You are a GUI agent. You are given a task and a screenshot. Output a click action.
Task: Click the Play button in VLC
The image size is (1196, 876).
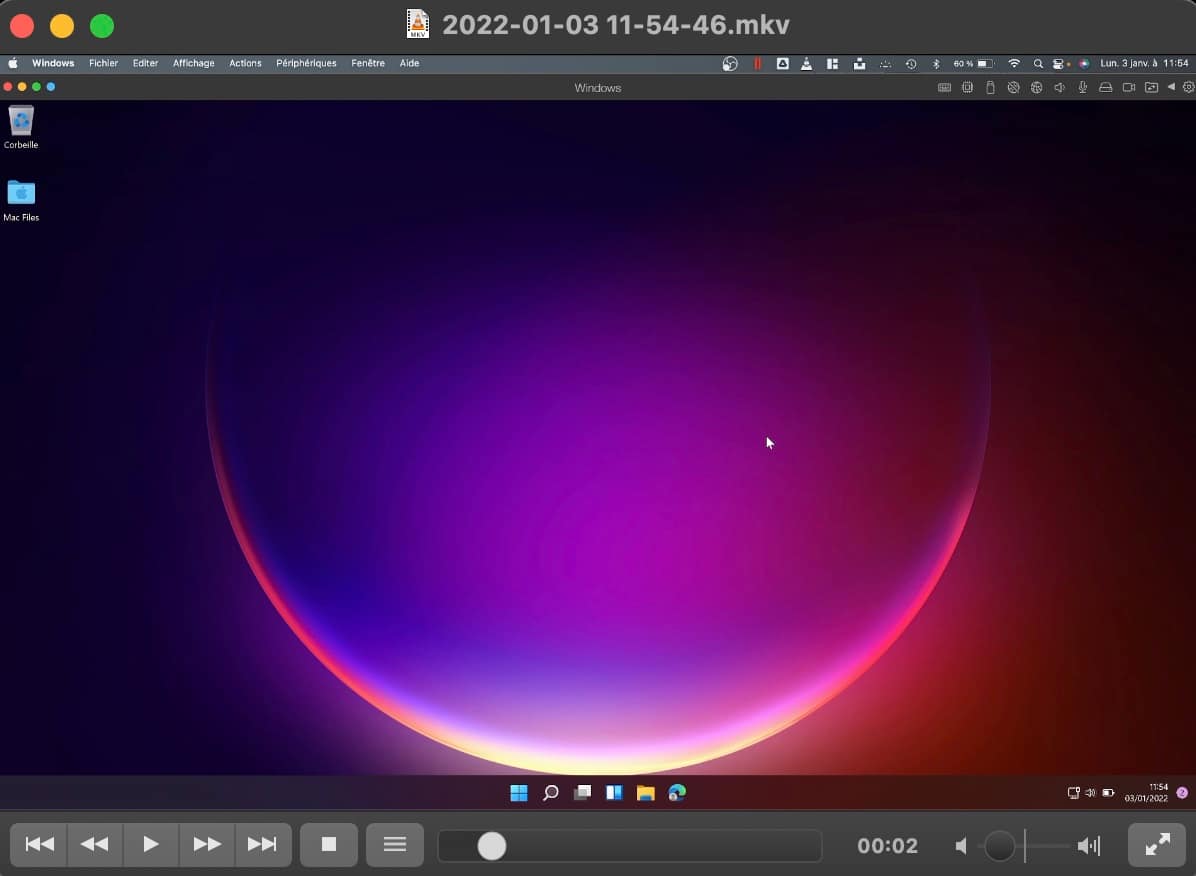(x=151, y=844)
